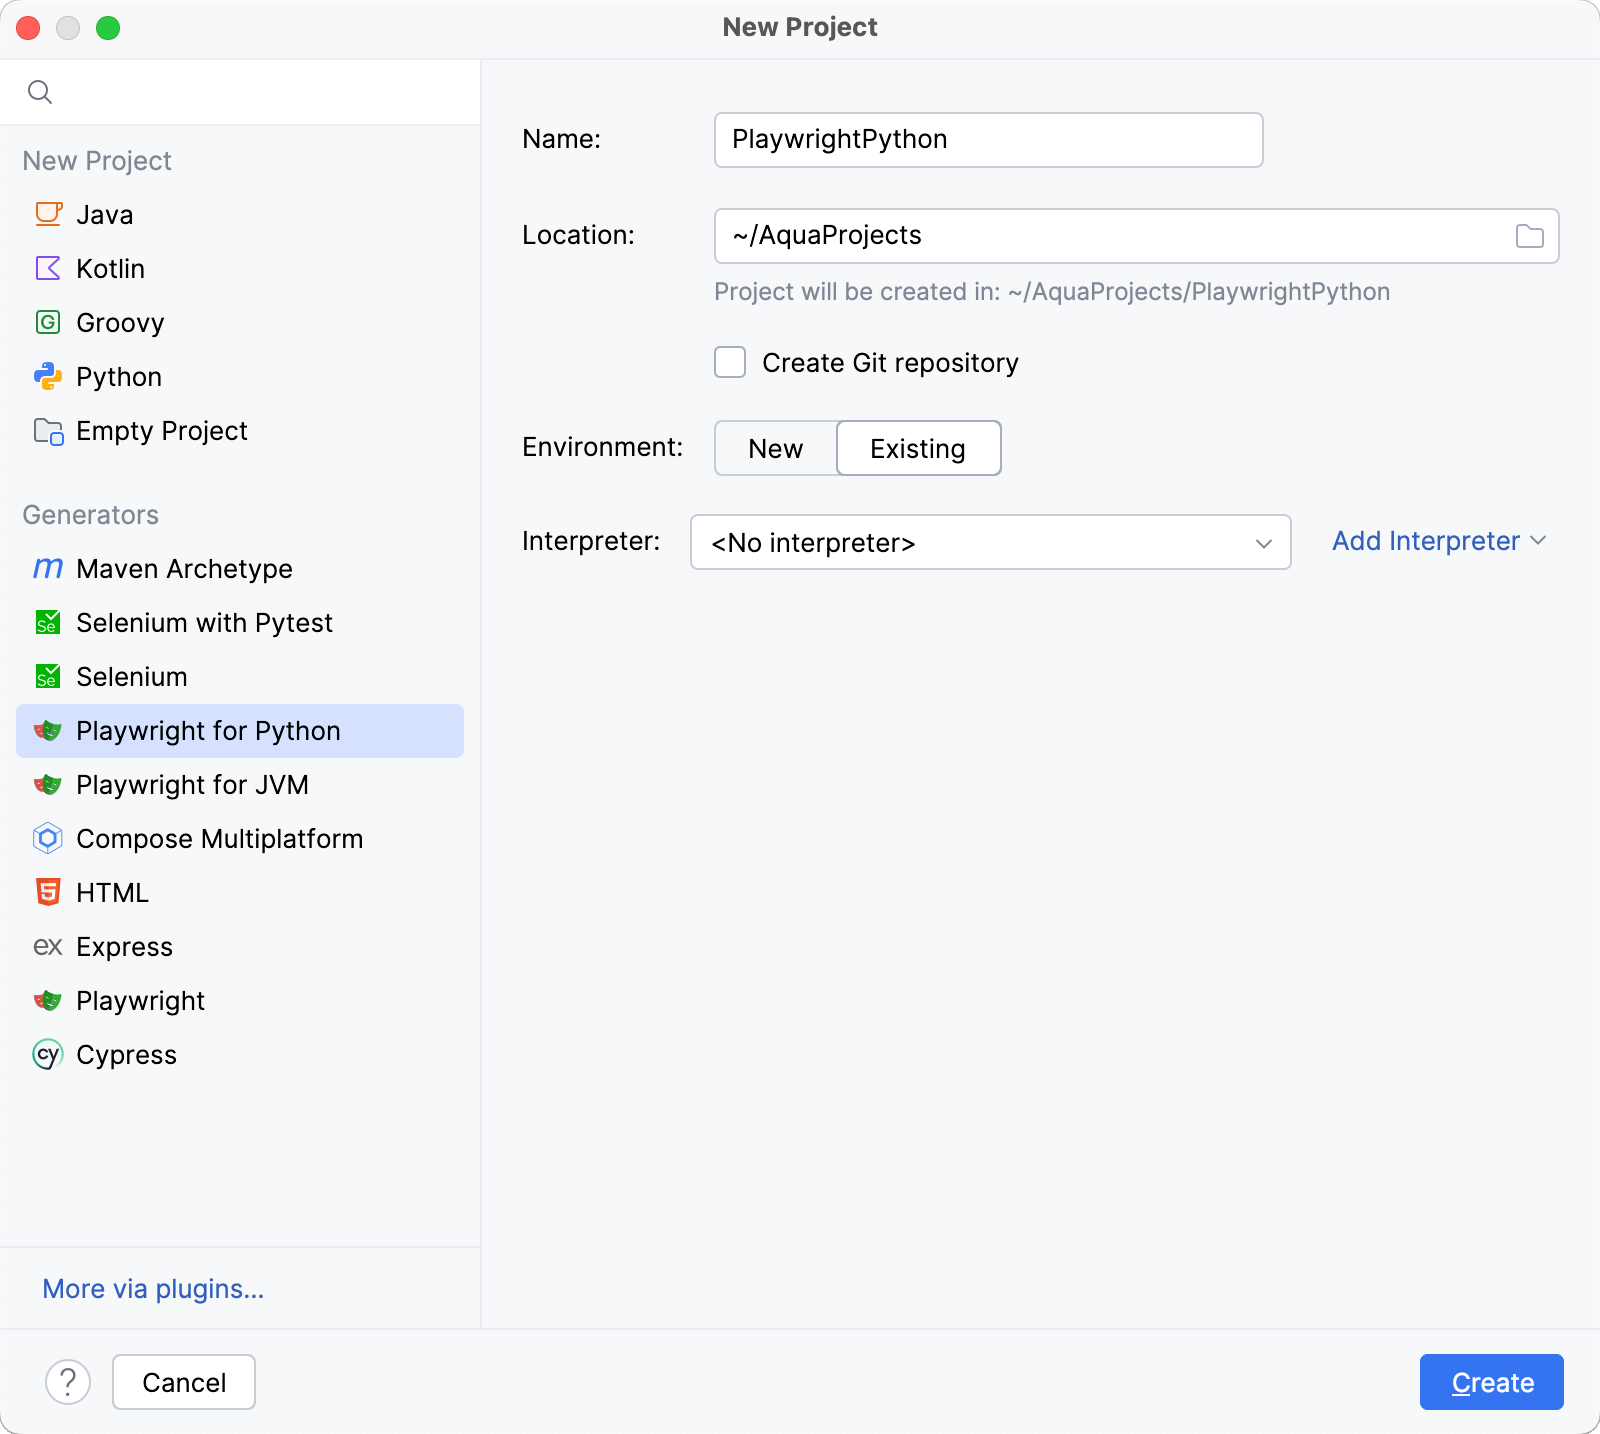Click the Playwright for Python masks icon
This screenshot has height=1434, width=1600.
48,731
